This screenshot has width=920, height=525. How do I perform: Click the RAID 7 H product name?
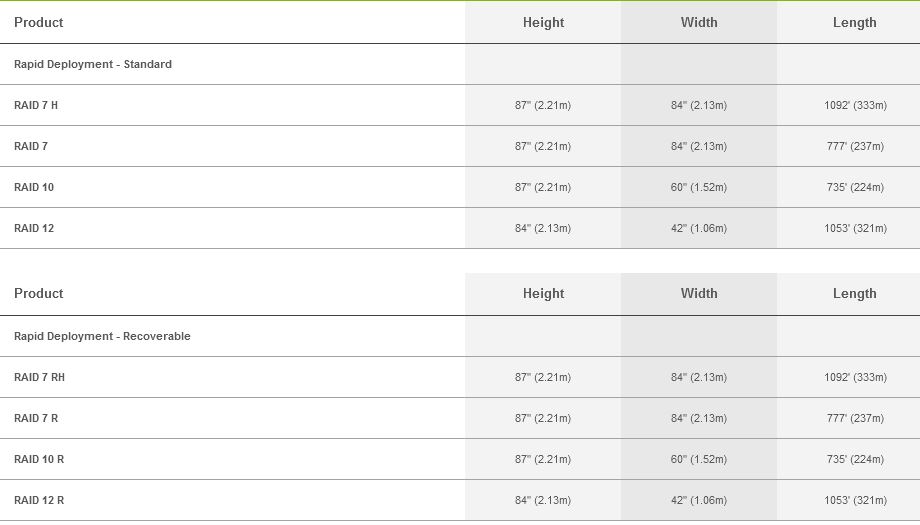[36, 105]
